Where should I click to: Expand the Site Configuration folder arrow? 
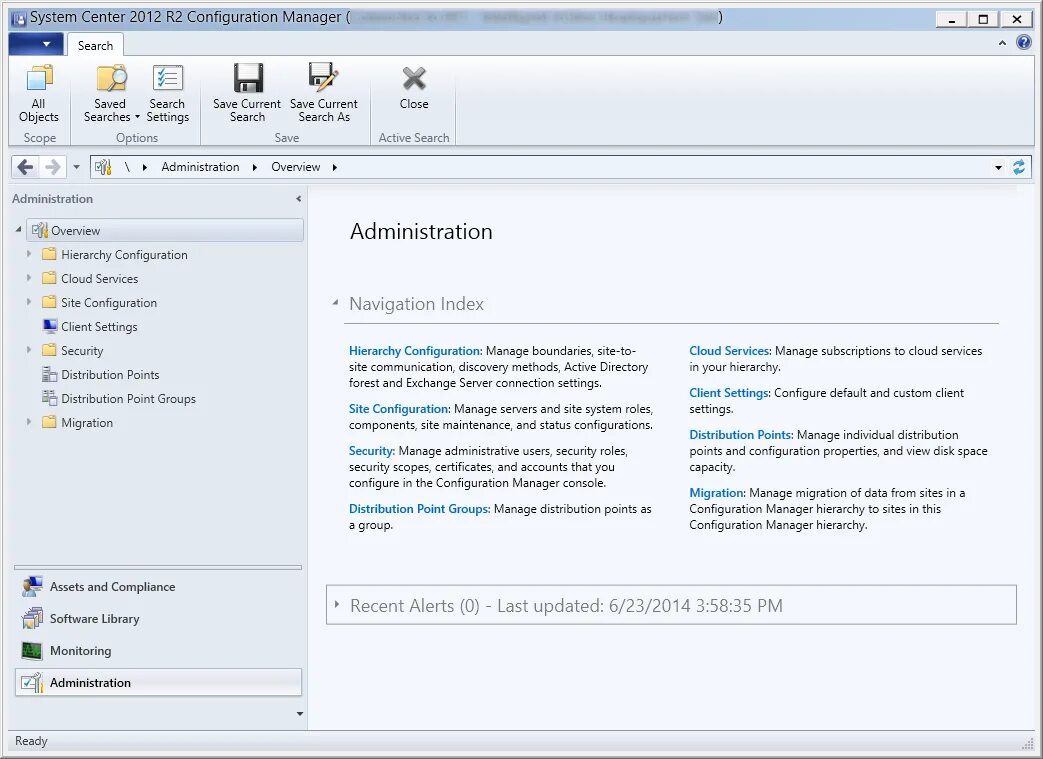[x=29, y=302]
